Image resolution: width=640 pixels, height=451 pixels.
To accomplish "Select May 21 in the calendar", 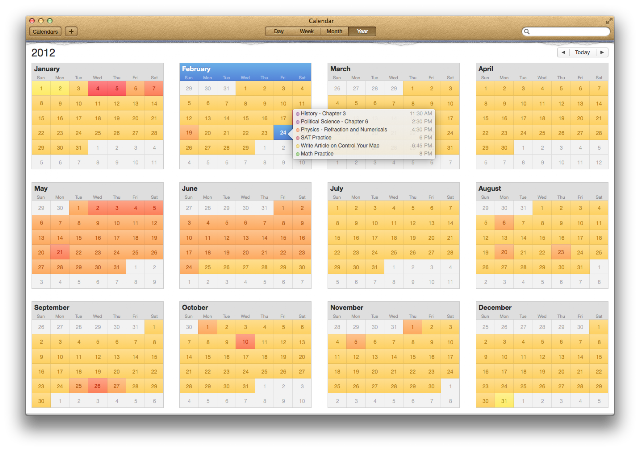I will point(60,252).
